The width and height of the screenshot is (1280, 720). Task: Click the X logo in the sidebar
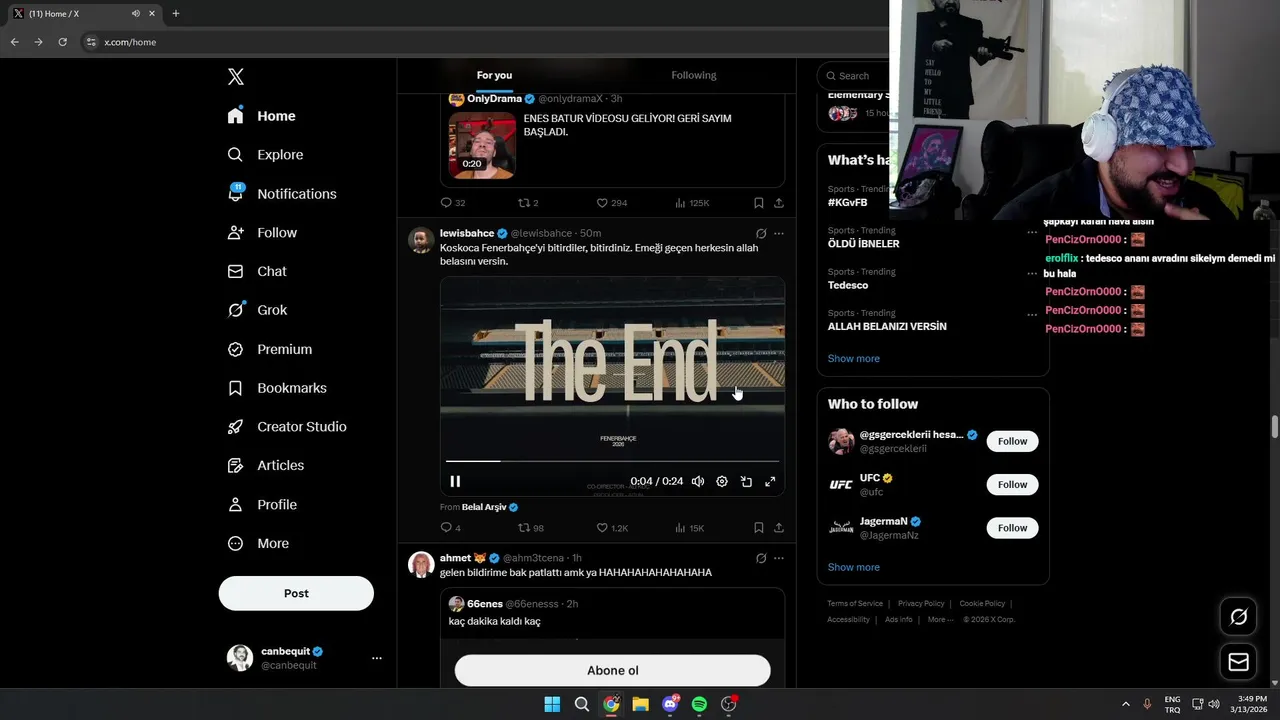tap(235, 77)
